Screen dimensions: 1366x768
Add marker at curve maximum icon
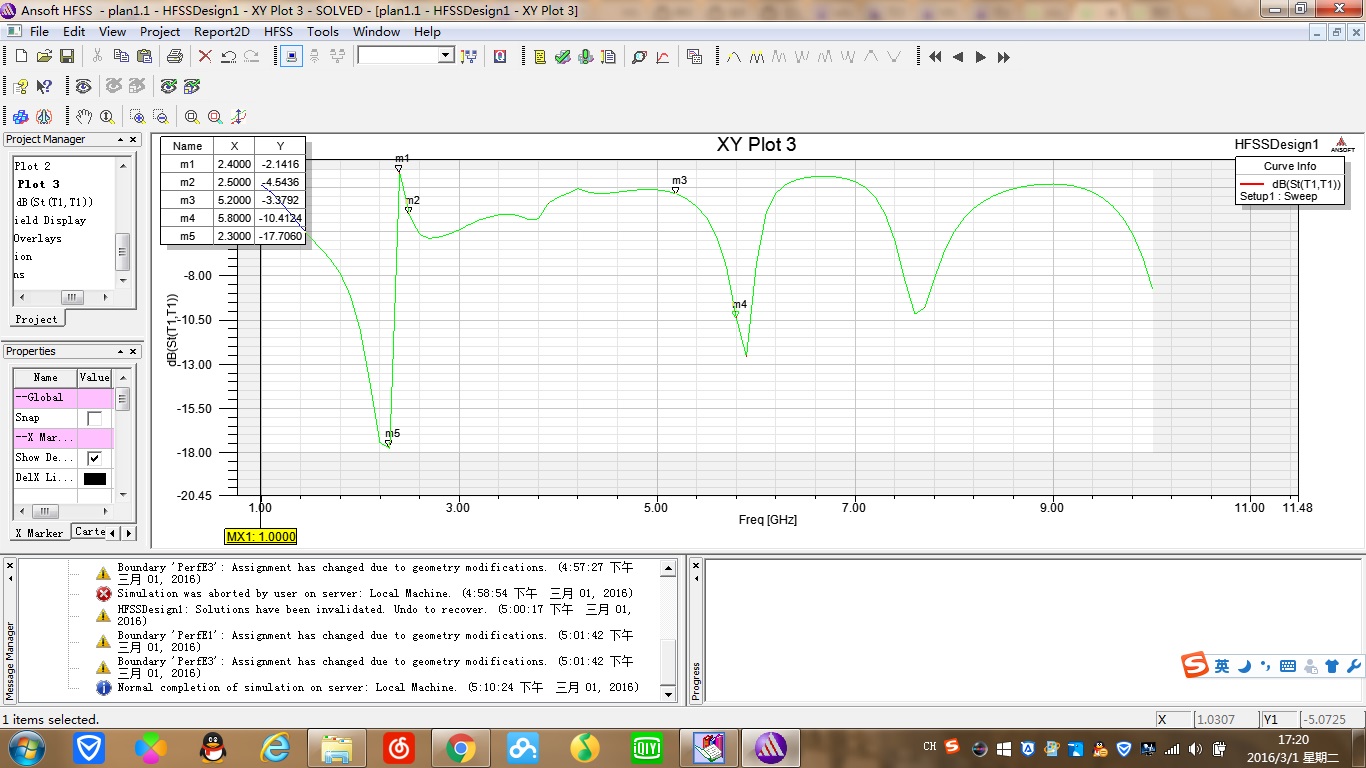click(x=734, y=56)
